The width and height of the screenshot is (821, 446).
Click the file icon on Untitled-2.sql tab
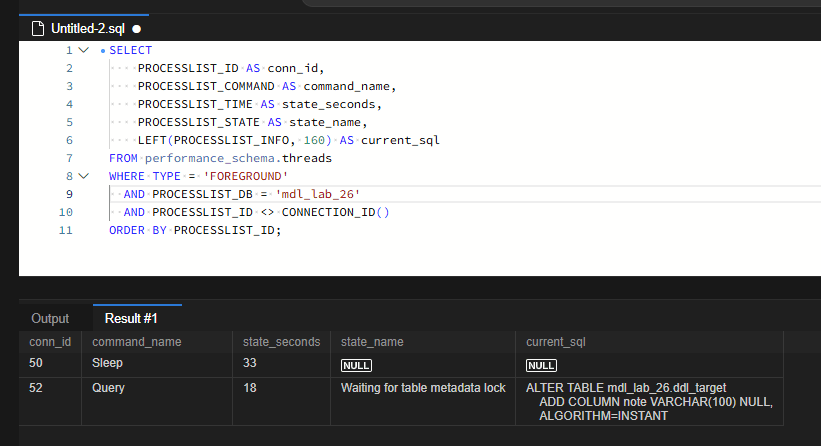(x=38, y=28)
